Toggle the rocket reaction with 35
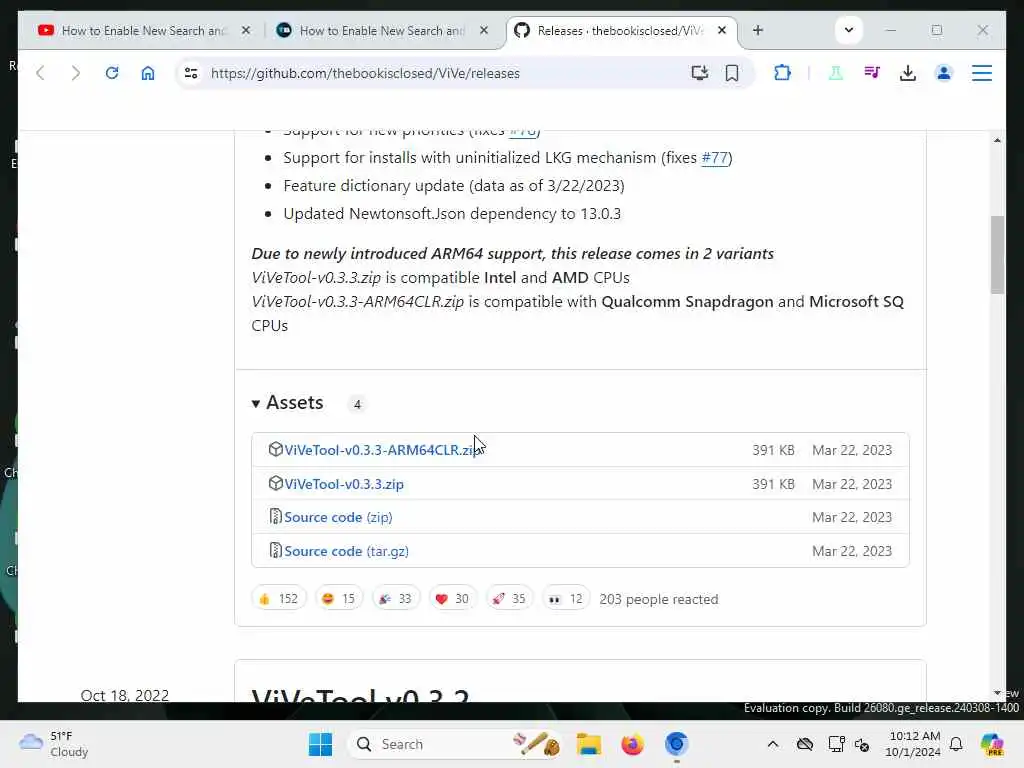Screen dimensions: 1024x768 [x=509, y=599]
